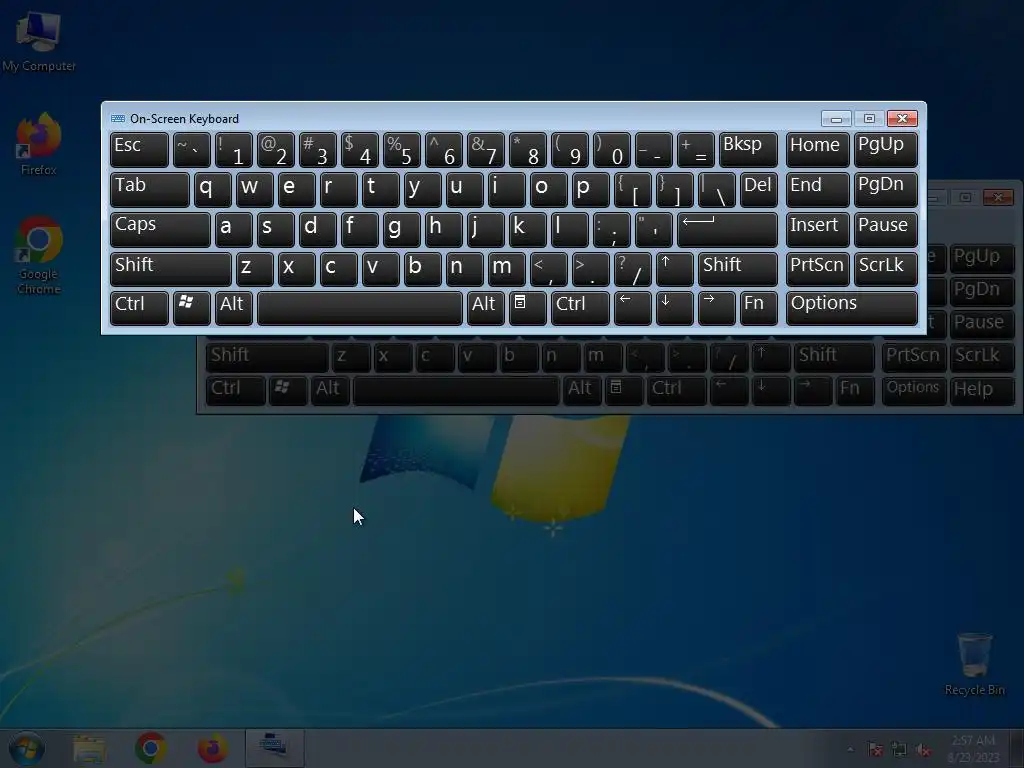The height and width of the screenshot is (768, 1024).
Task: Click the backslash key
Action: [x=716, y=189]
